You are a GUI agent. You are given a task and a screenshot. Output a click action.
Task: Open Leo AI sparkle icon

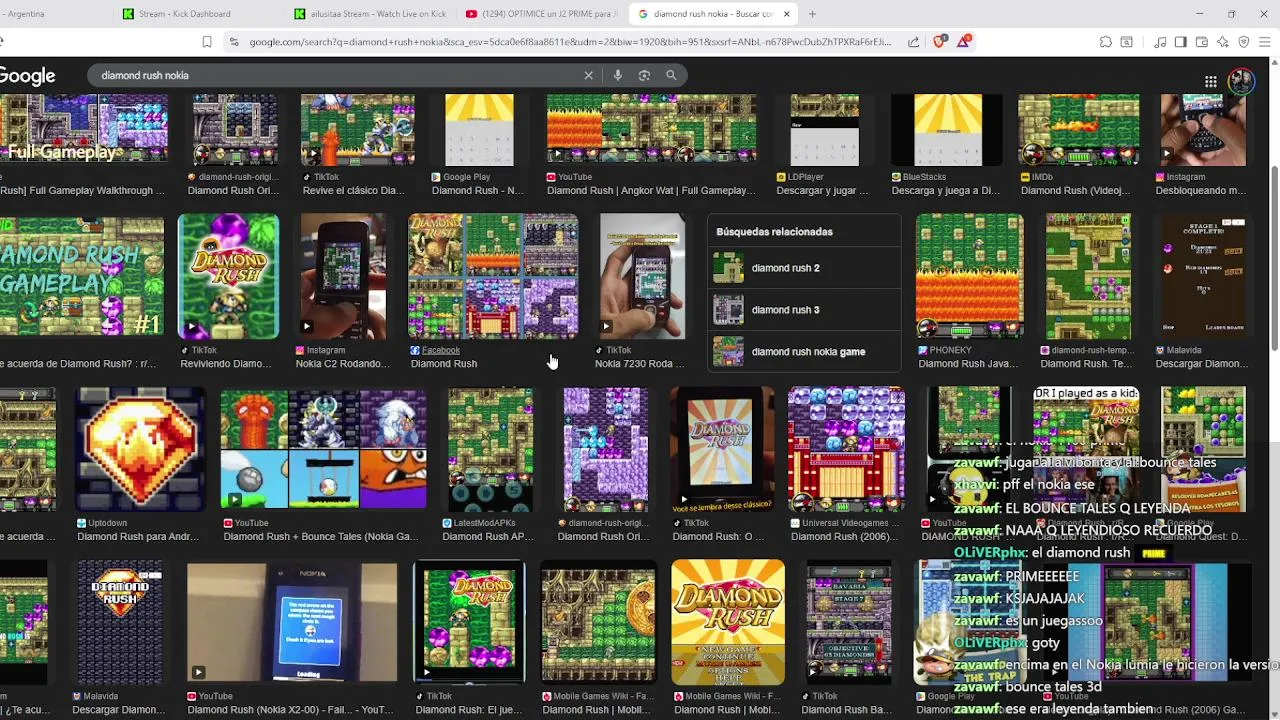1222,42
